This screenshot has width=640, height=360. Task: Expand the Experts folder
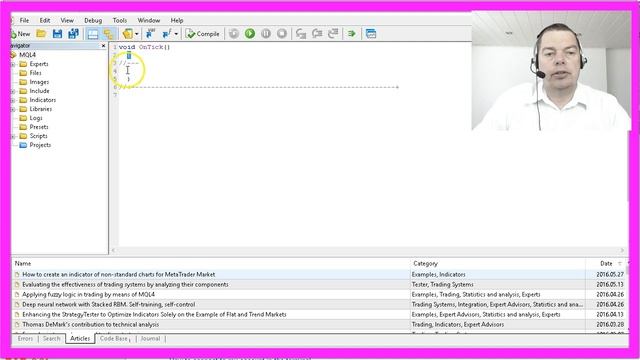(x=13, y=64)
